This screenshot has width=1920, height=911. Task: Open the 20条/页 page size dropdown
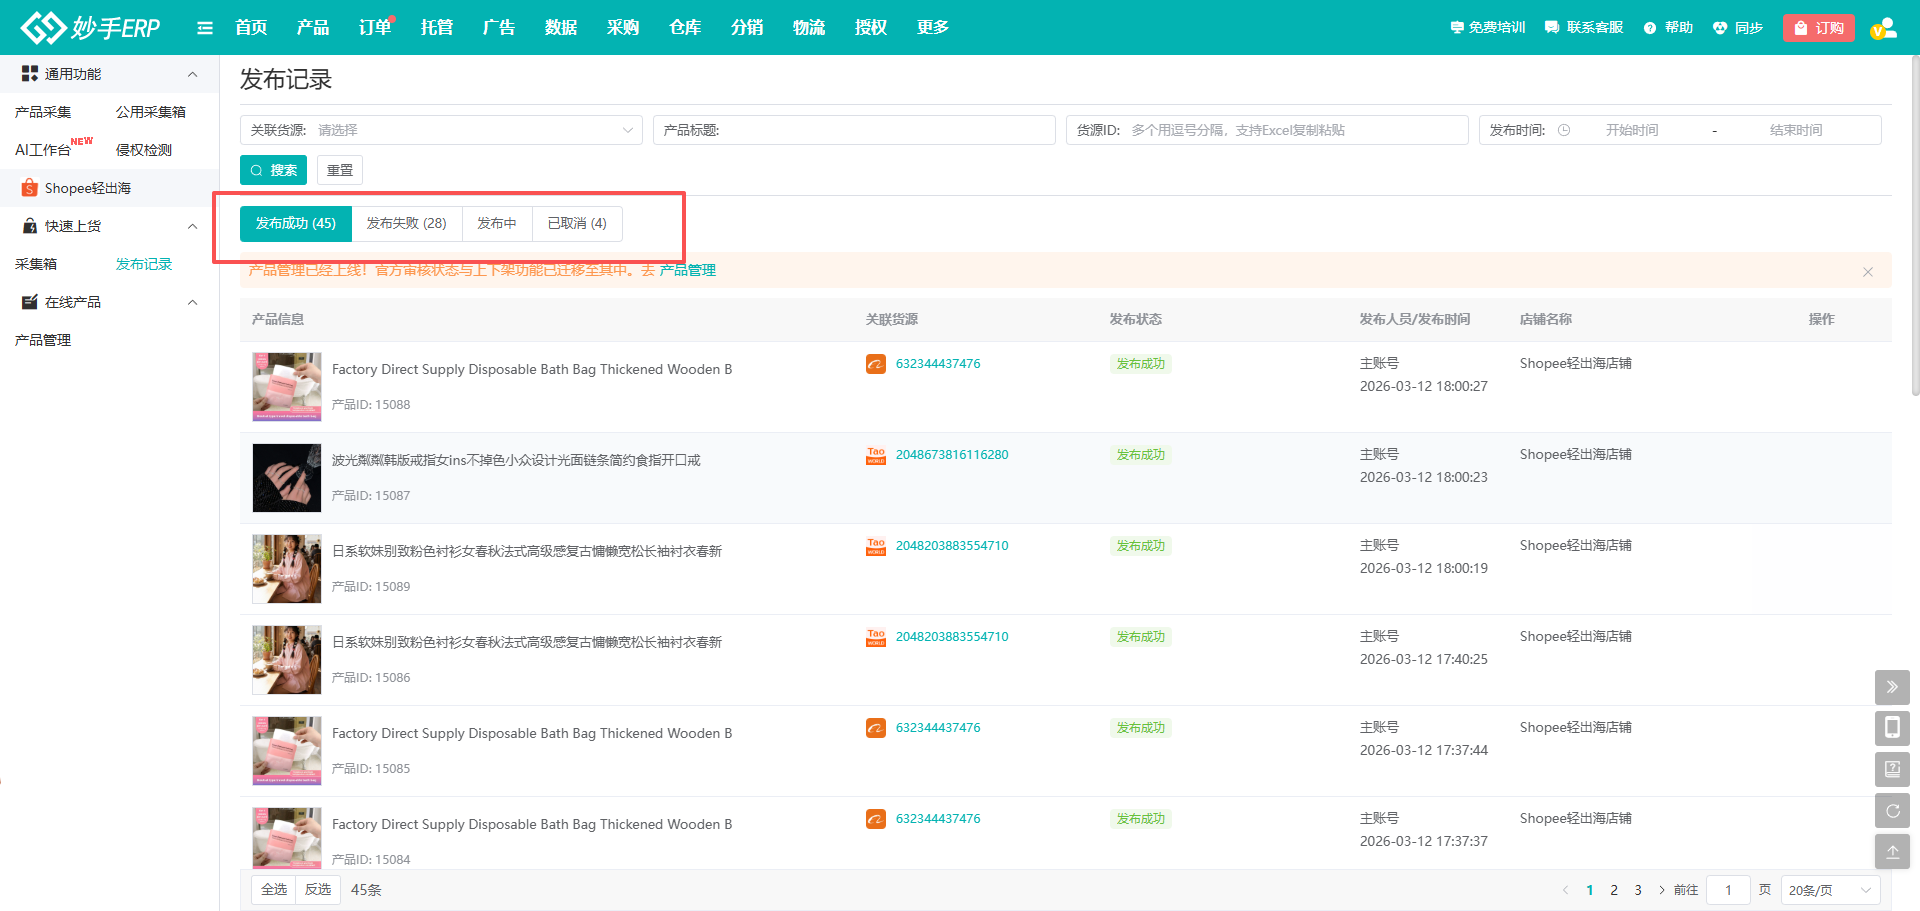click(x=1829, y=890)
